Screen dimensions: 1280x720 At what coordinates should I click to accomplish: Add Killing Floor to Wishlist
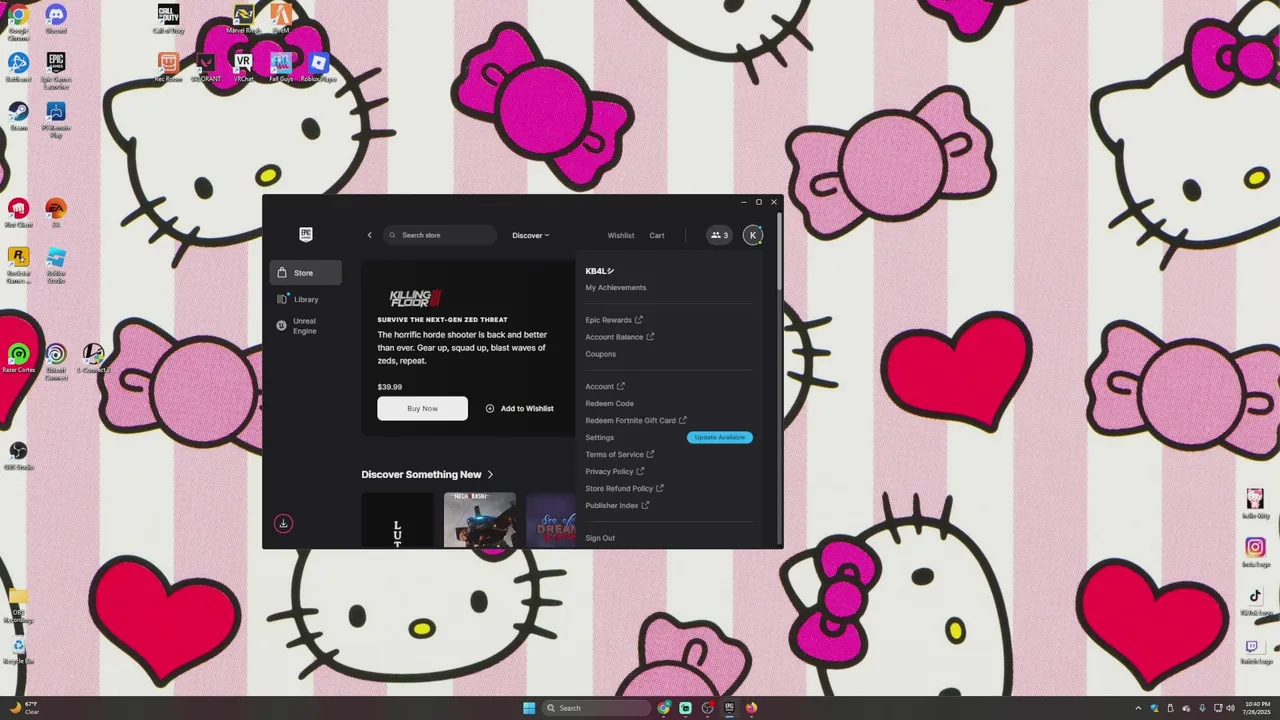tap(519, 408)
